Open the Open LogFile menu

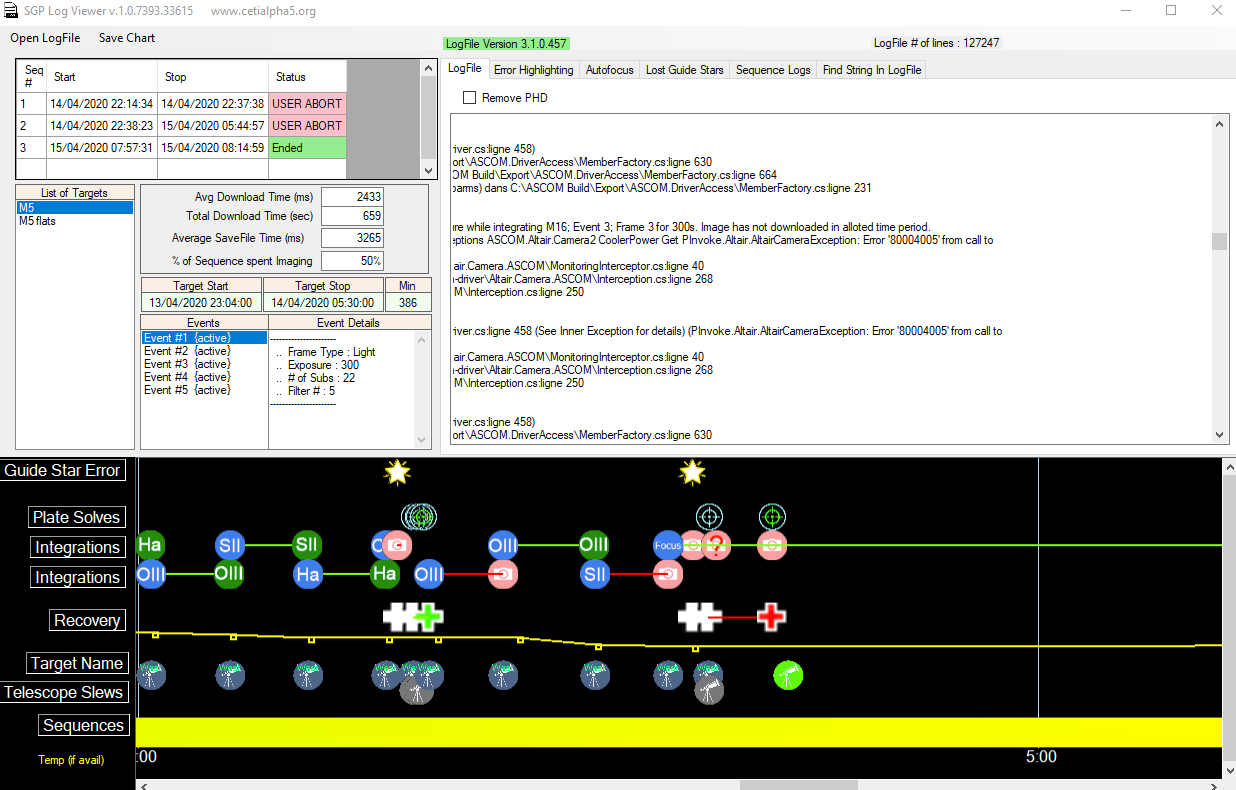[x=45, y=38]
